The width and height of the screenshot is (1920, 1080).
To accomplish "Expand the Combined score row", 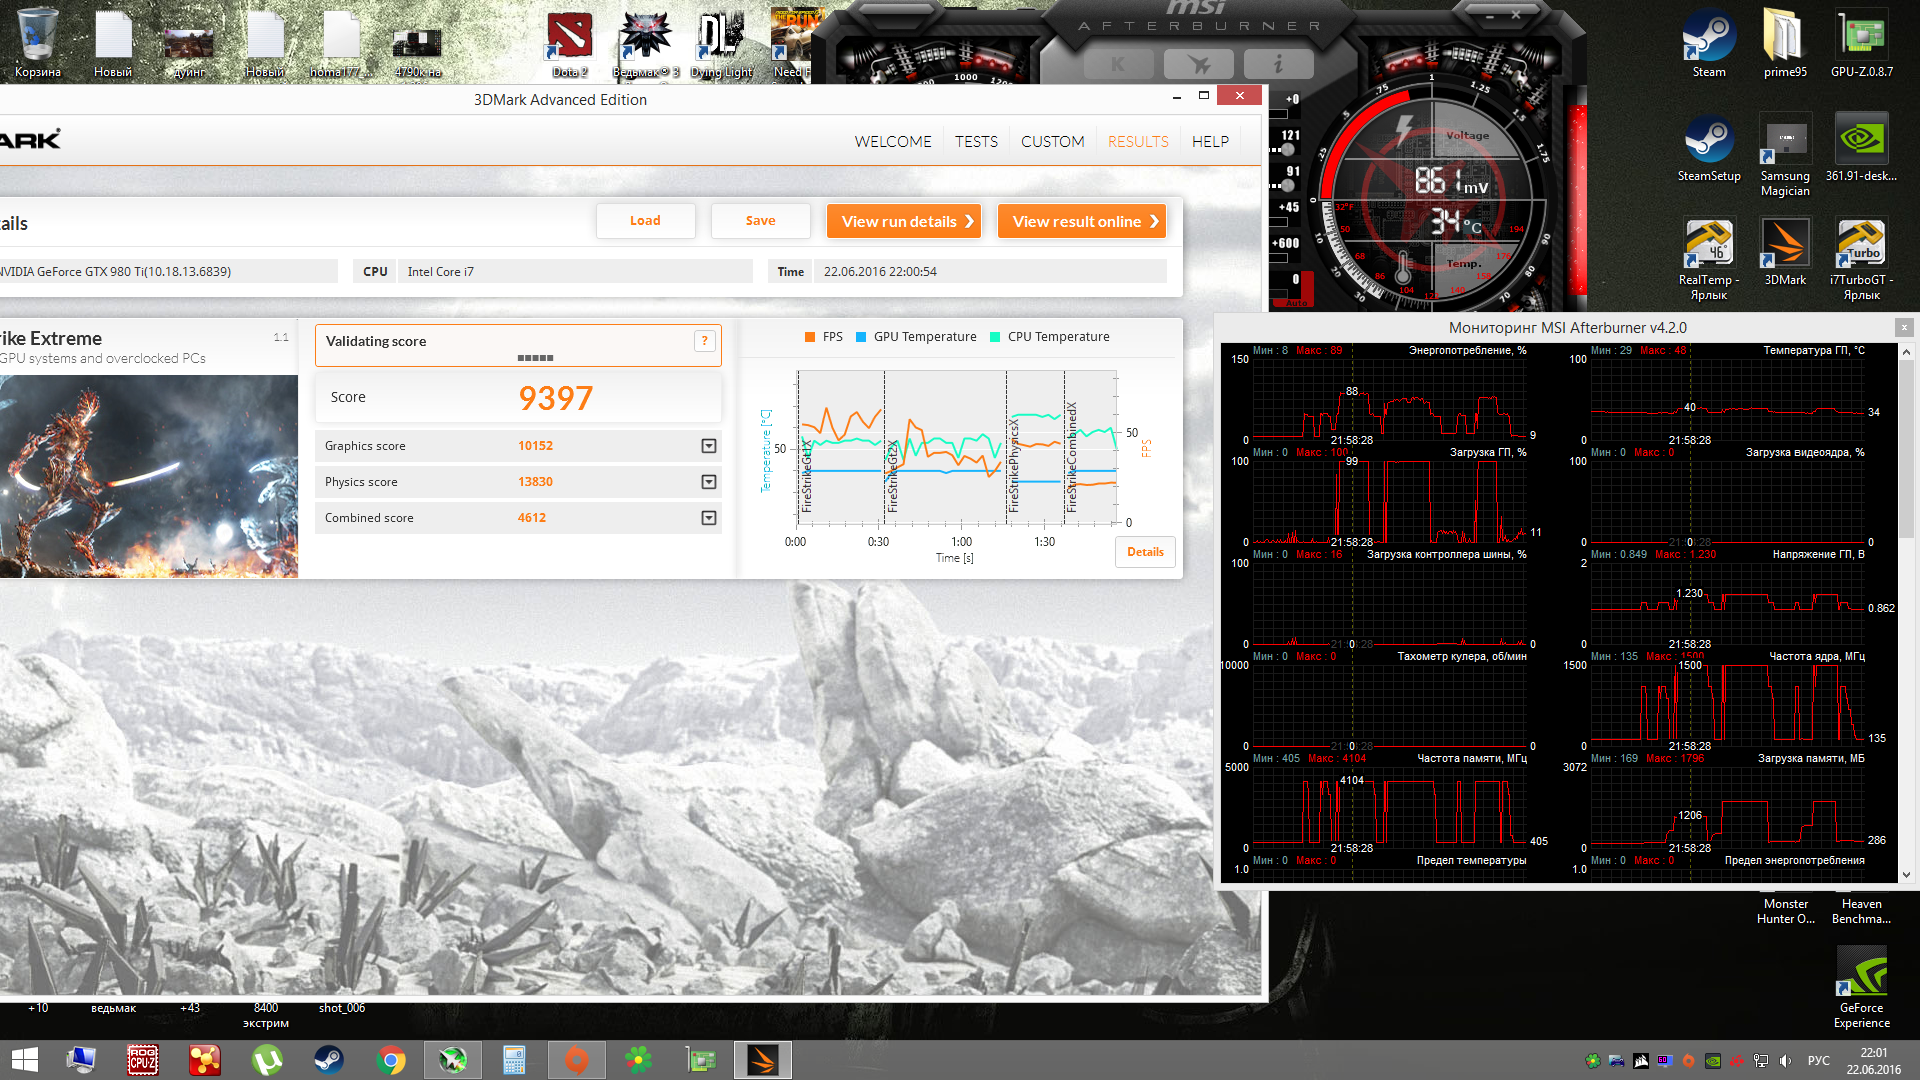I will click(x=709, y=518).
